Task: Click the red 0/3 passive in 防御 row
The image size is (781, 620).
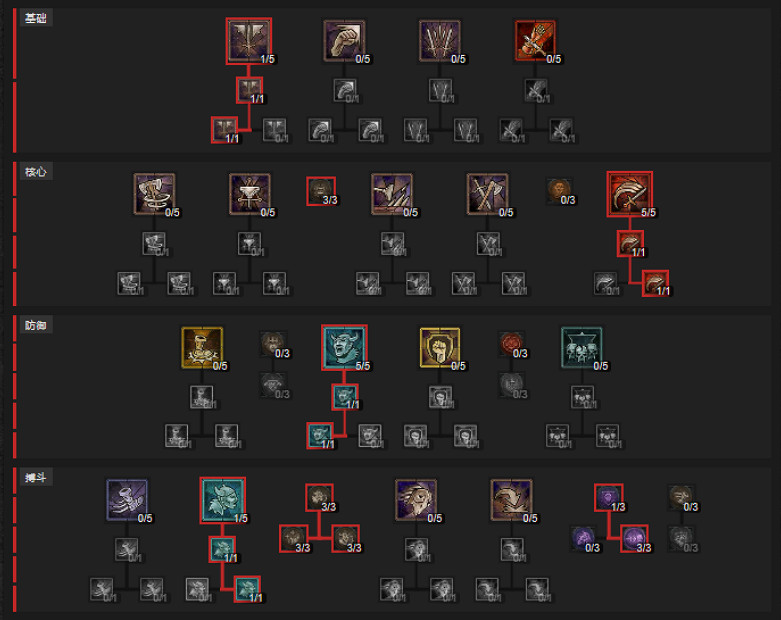Action: click(x=512, y=344)
